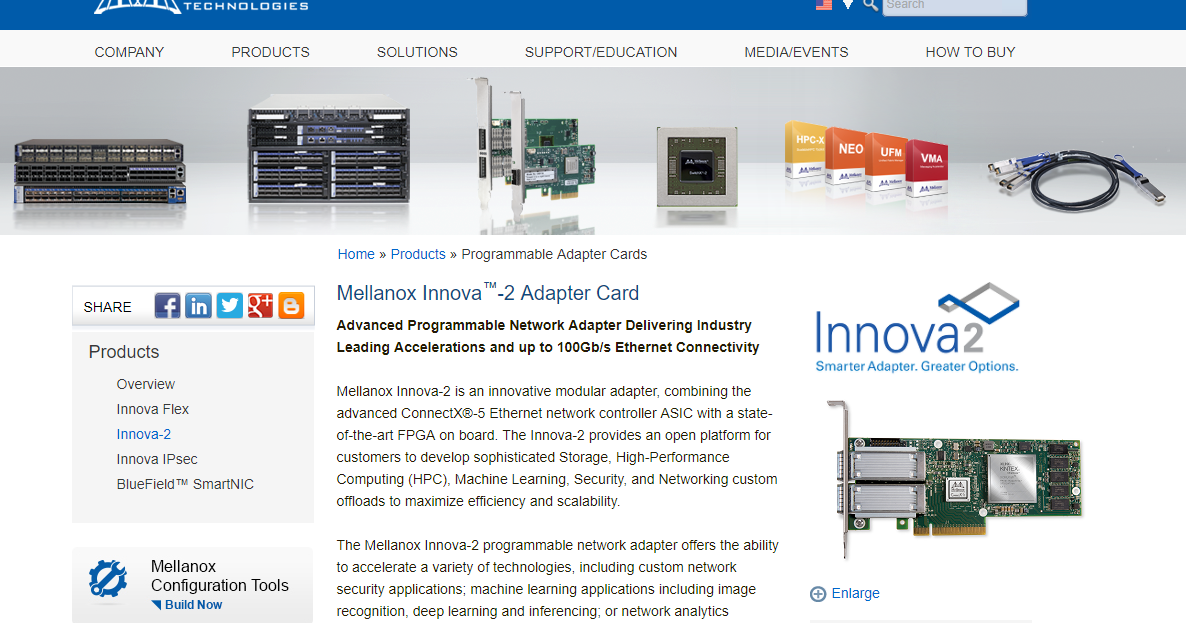1186x623 pixels.
Task: Click the Mellanox Technologies logo
Action: tap(201, 7)
